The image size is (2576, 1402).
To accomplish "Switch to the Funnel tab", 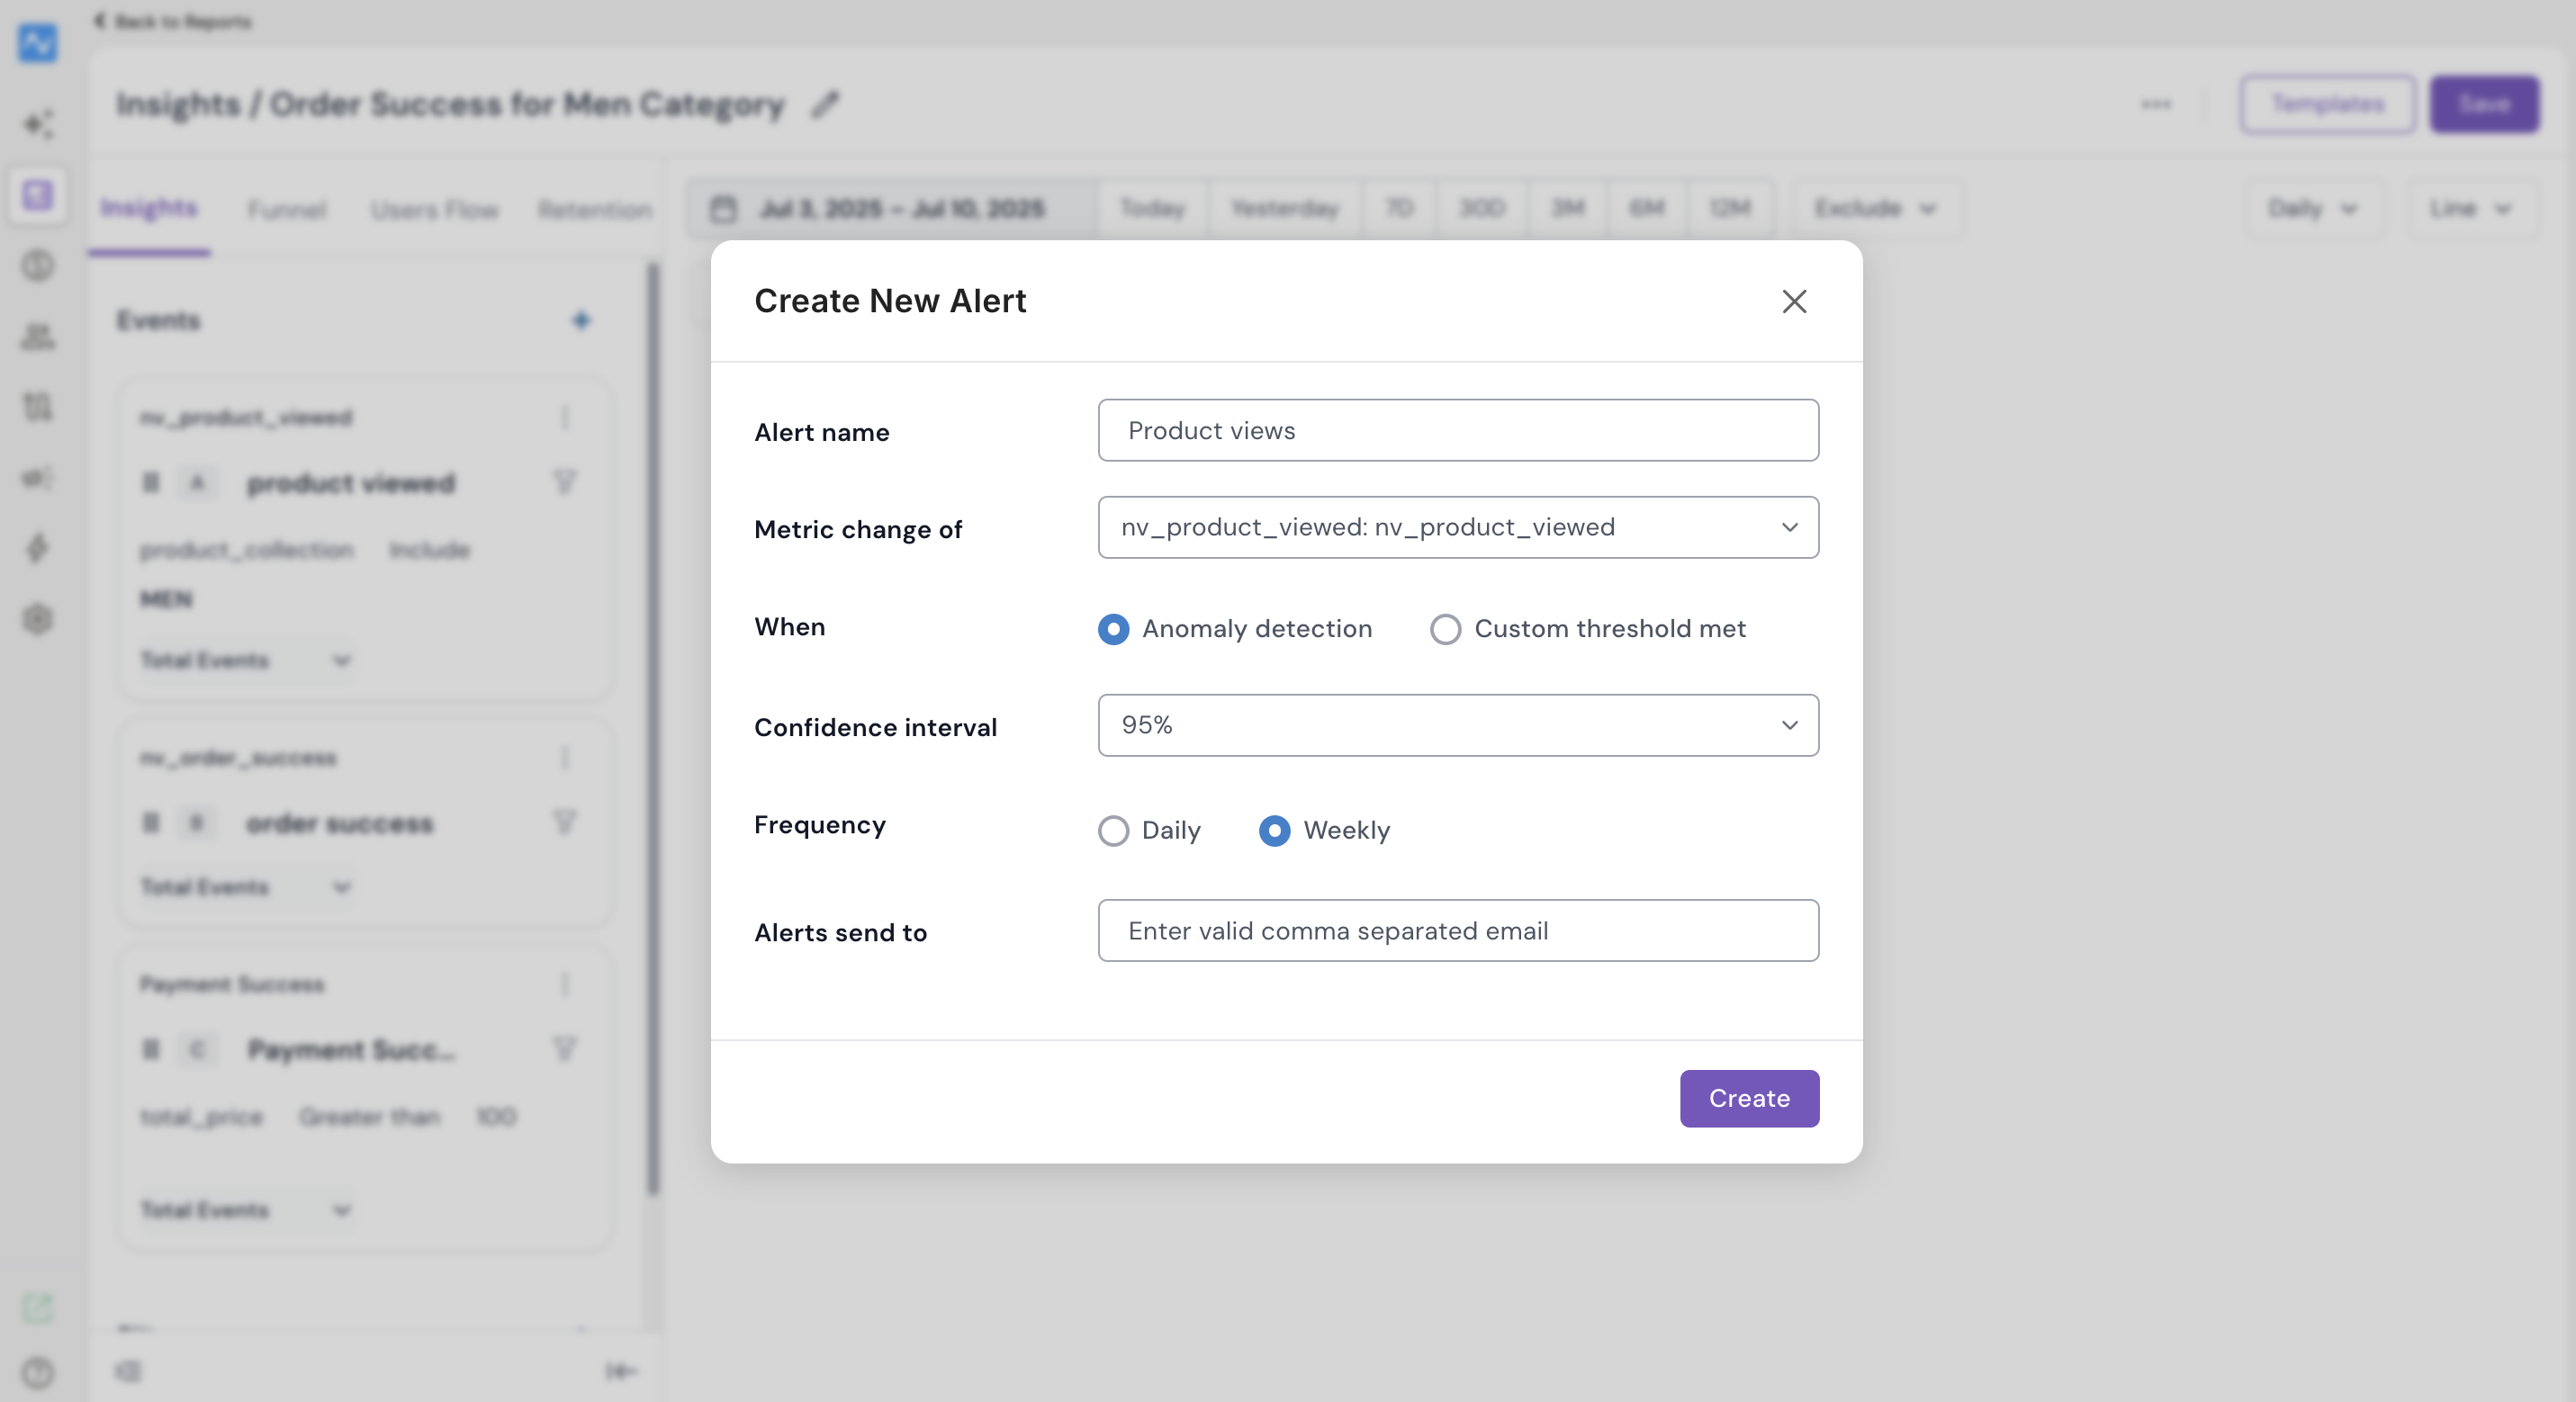I will tap(287, 209).
